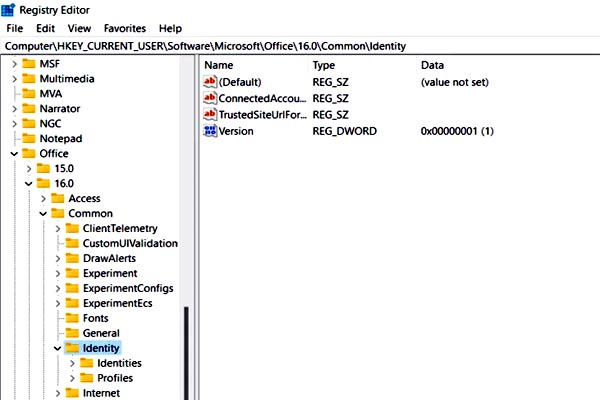Click the (Default) string value icon
Viewport: 600px width, 400px height.
[210, 82]
